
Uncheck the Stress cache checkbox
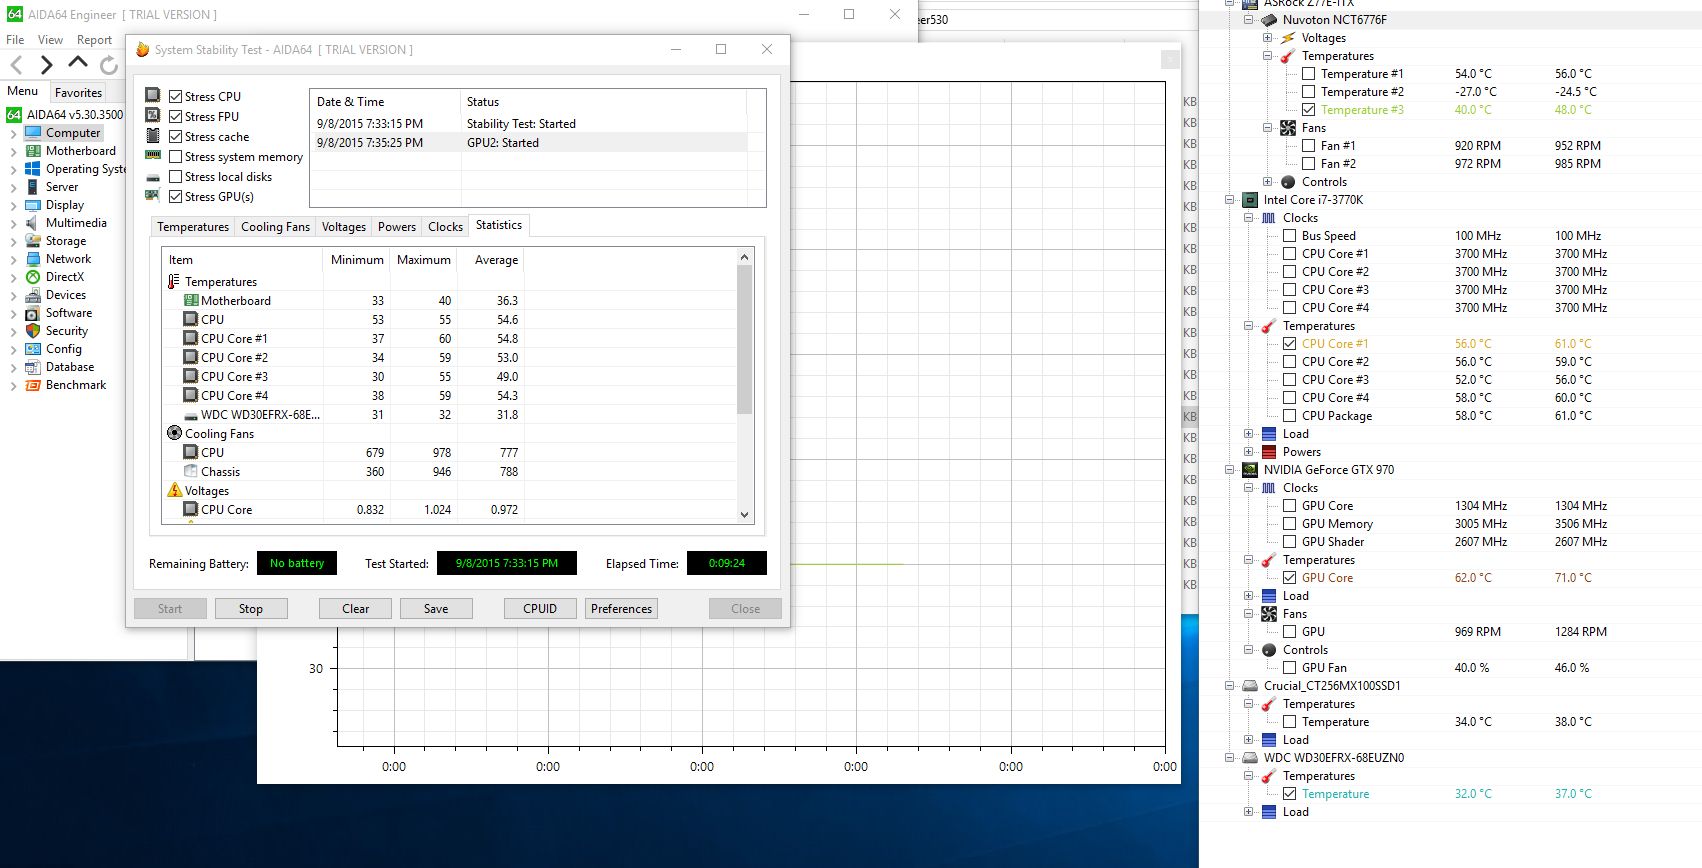click(175, 137)
